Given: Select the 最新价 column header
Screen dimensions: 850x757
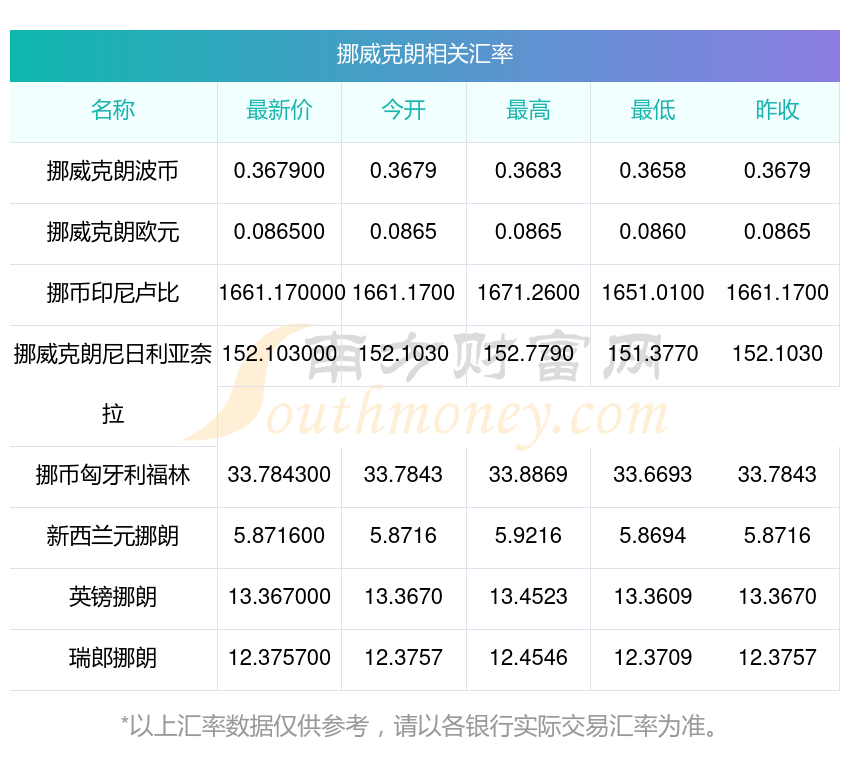Looking at the screenshot, I should tap(279, 110).
